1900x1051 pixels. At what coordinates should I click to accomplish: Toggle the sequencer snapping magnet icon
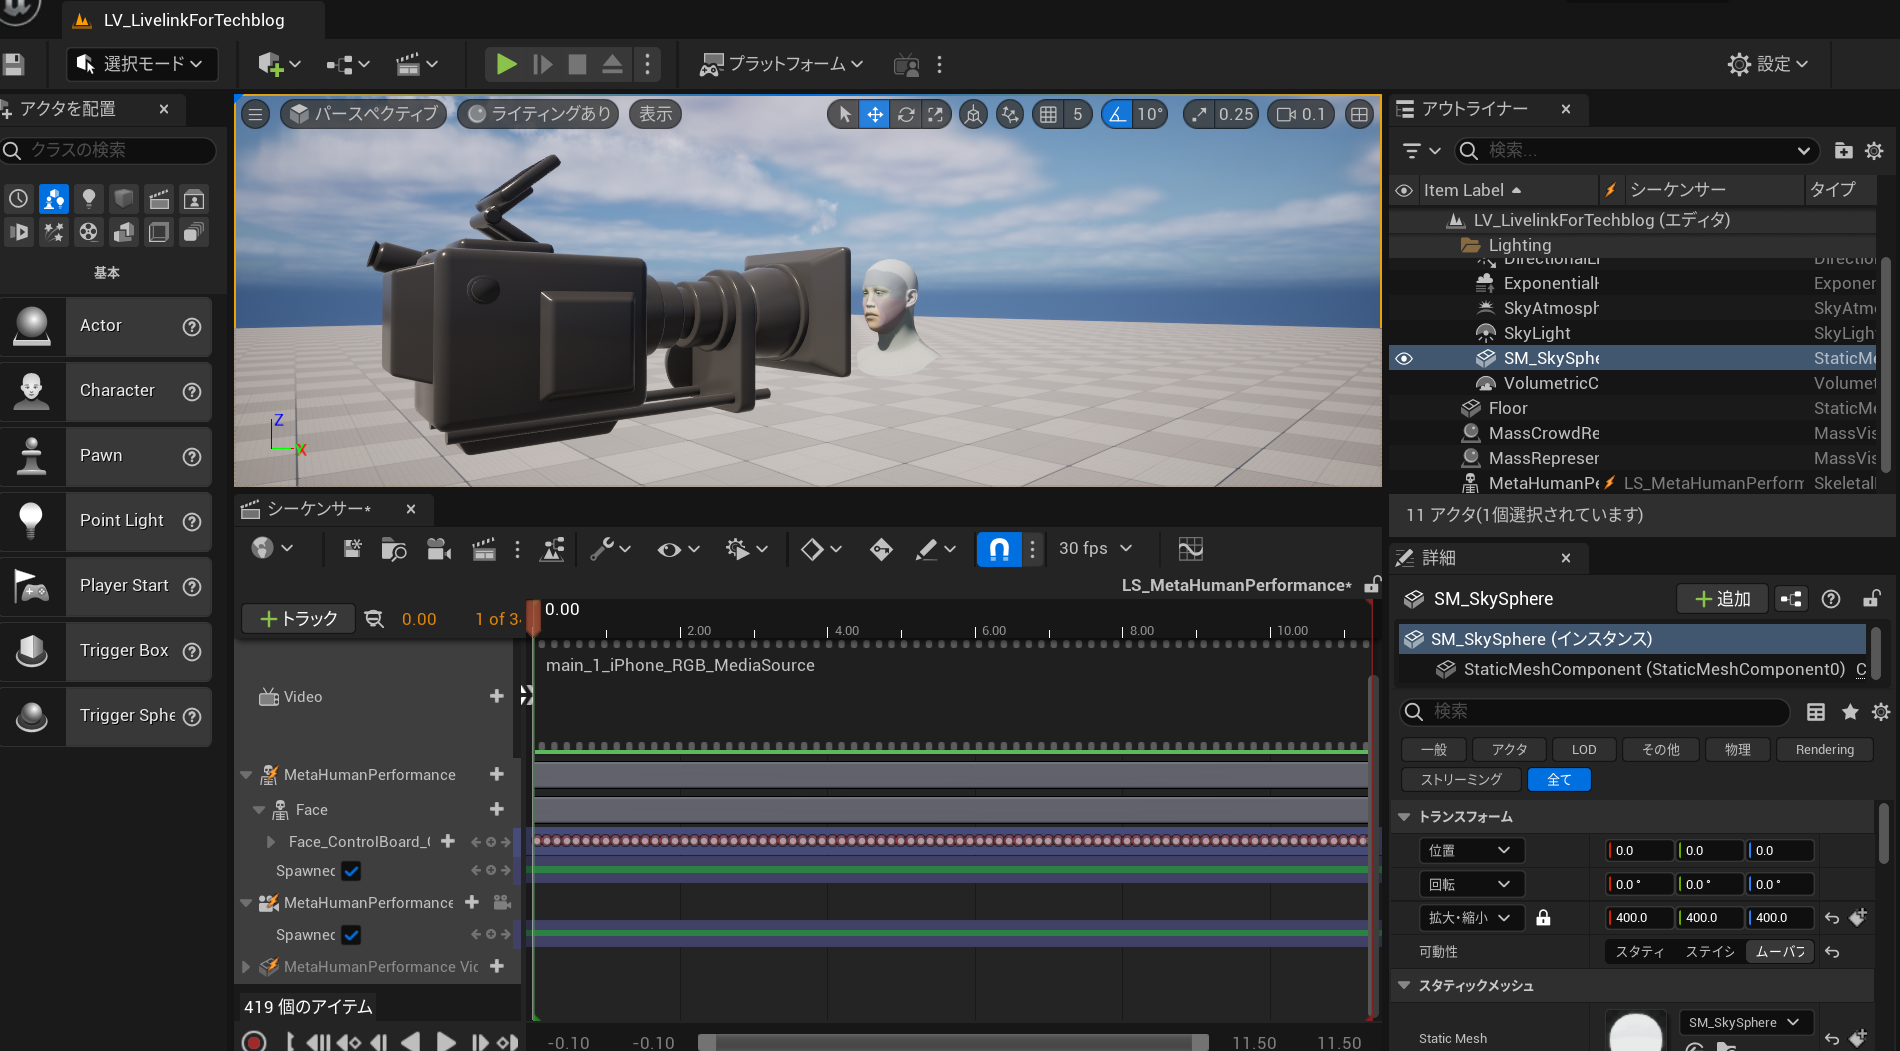(x=999, y=549)
